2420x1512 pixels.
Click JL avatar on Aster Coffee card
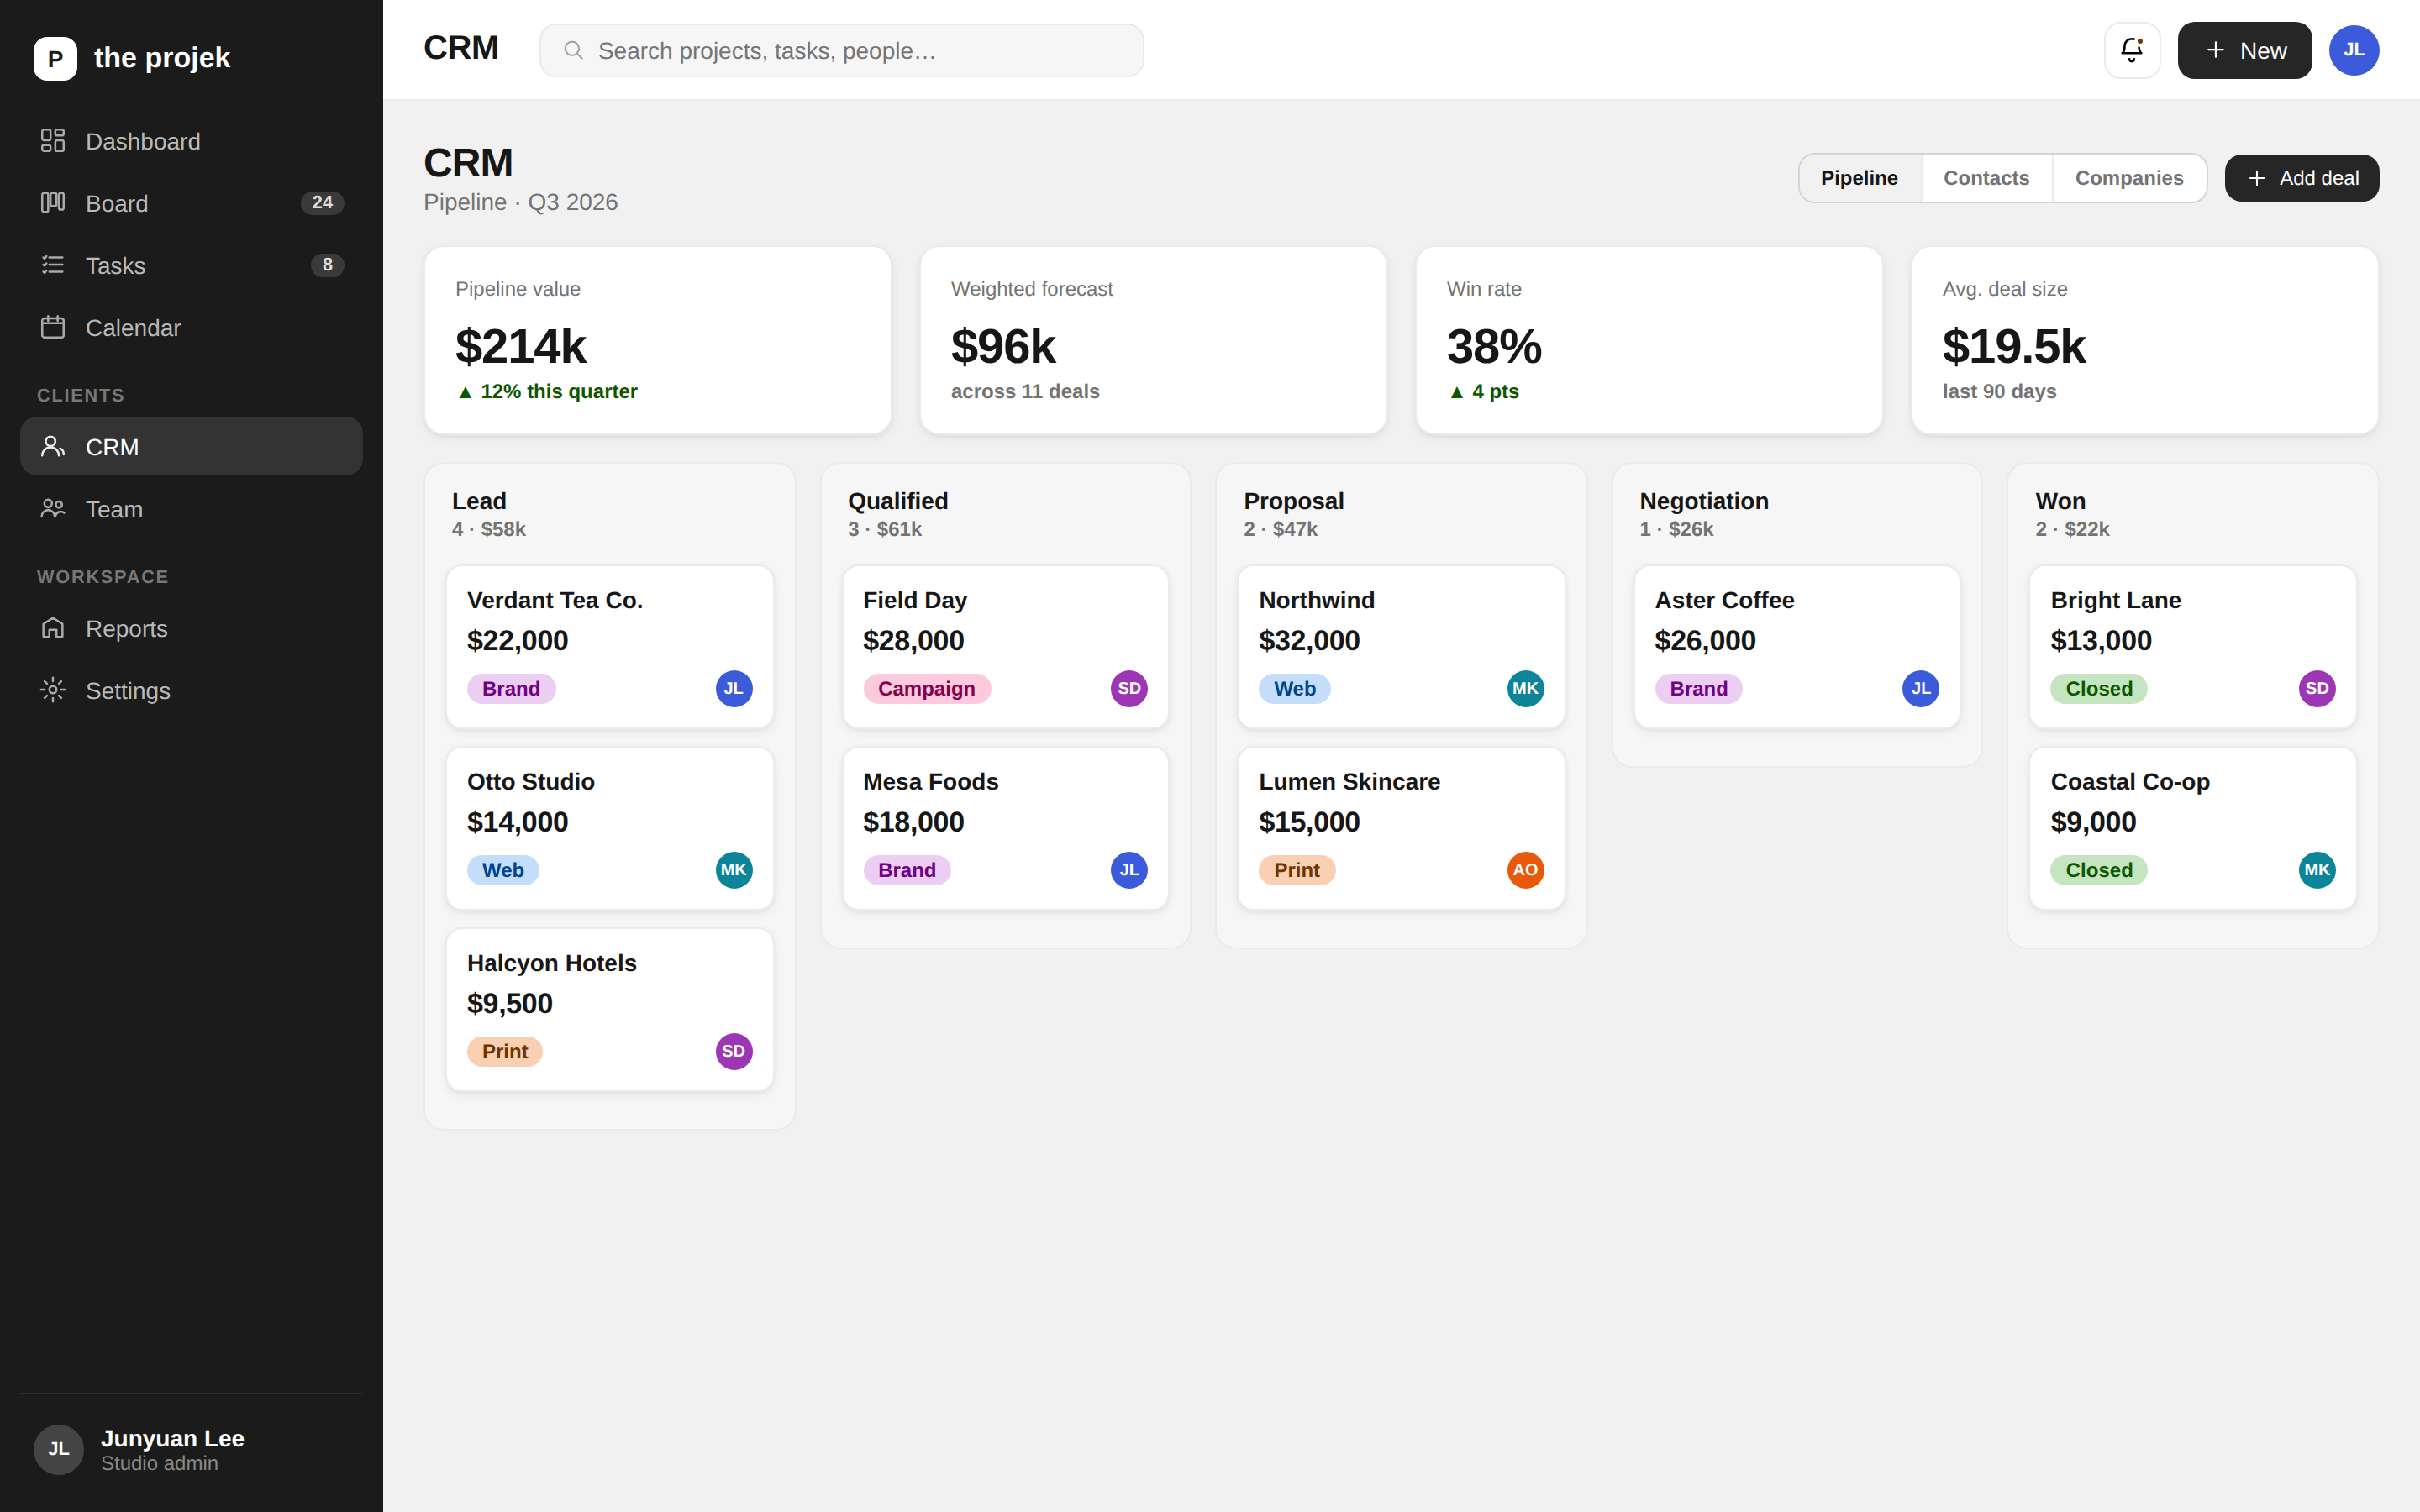click(x=1921, y=688)
